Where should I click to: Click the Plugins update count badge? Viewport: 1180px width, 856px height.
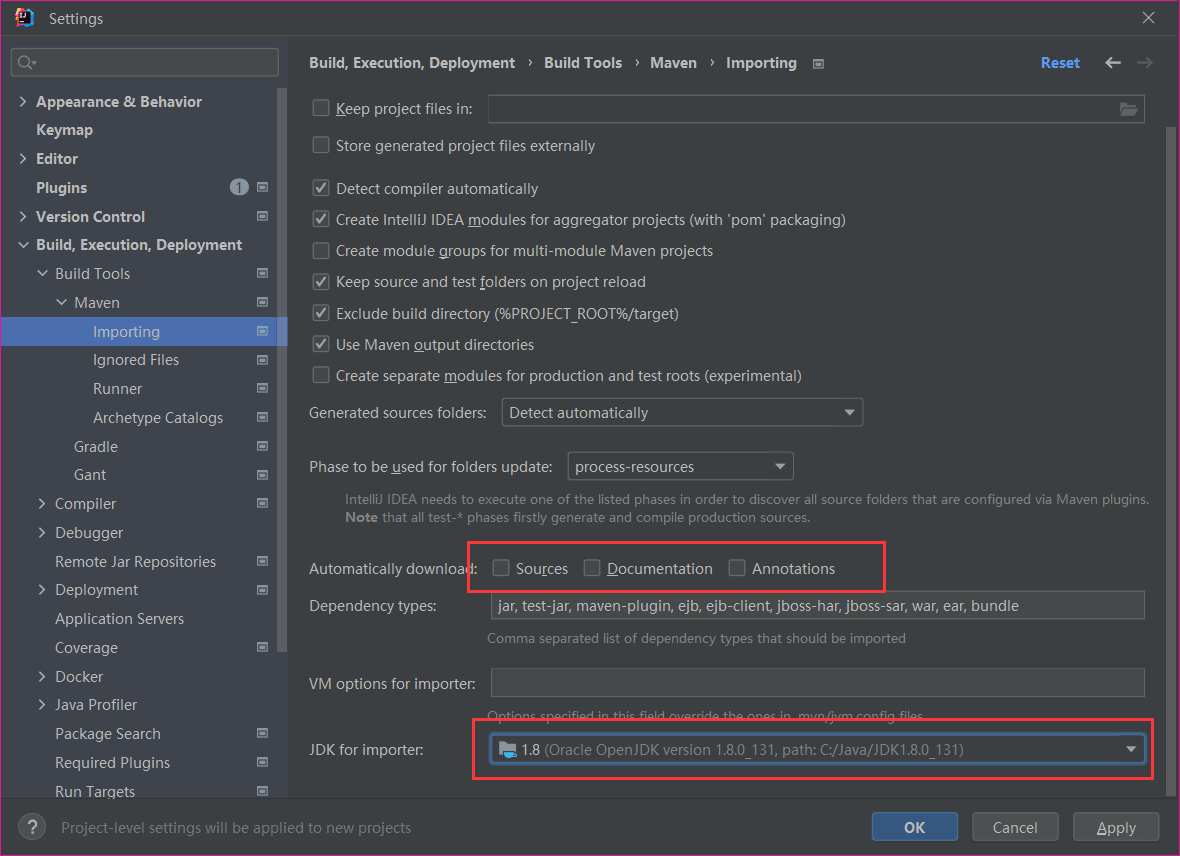click(239, 187)
